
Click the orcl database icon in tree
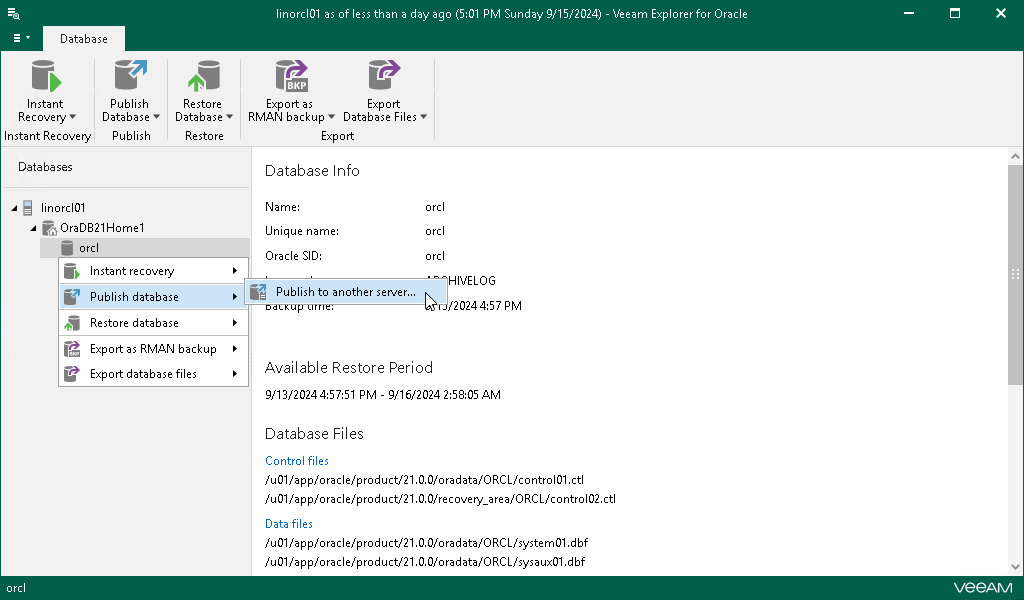point(67,248)
